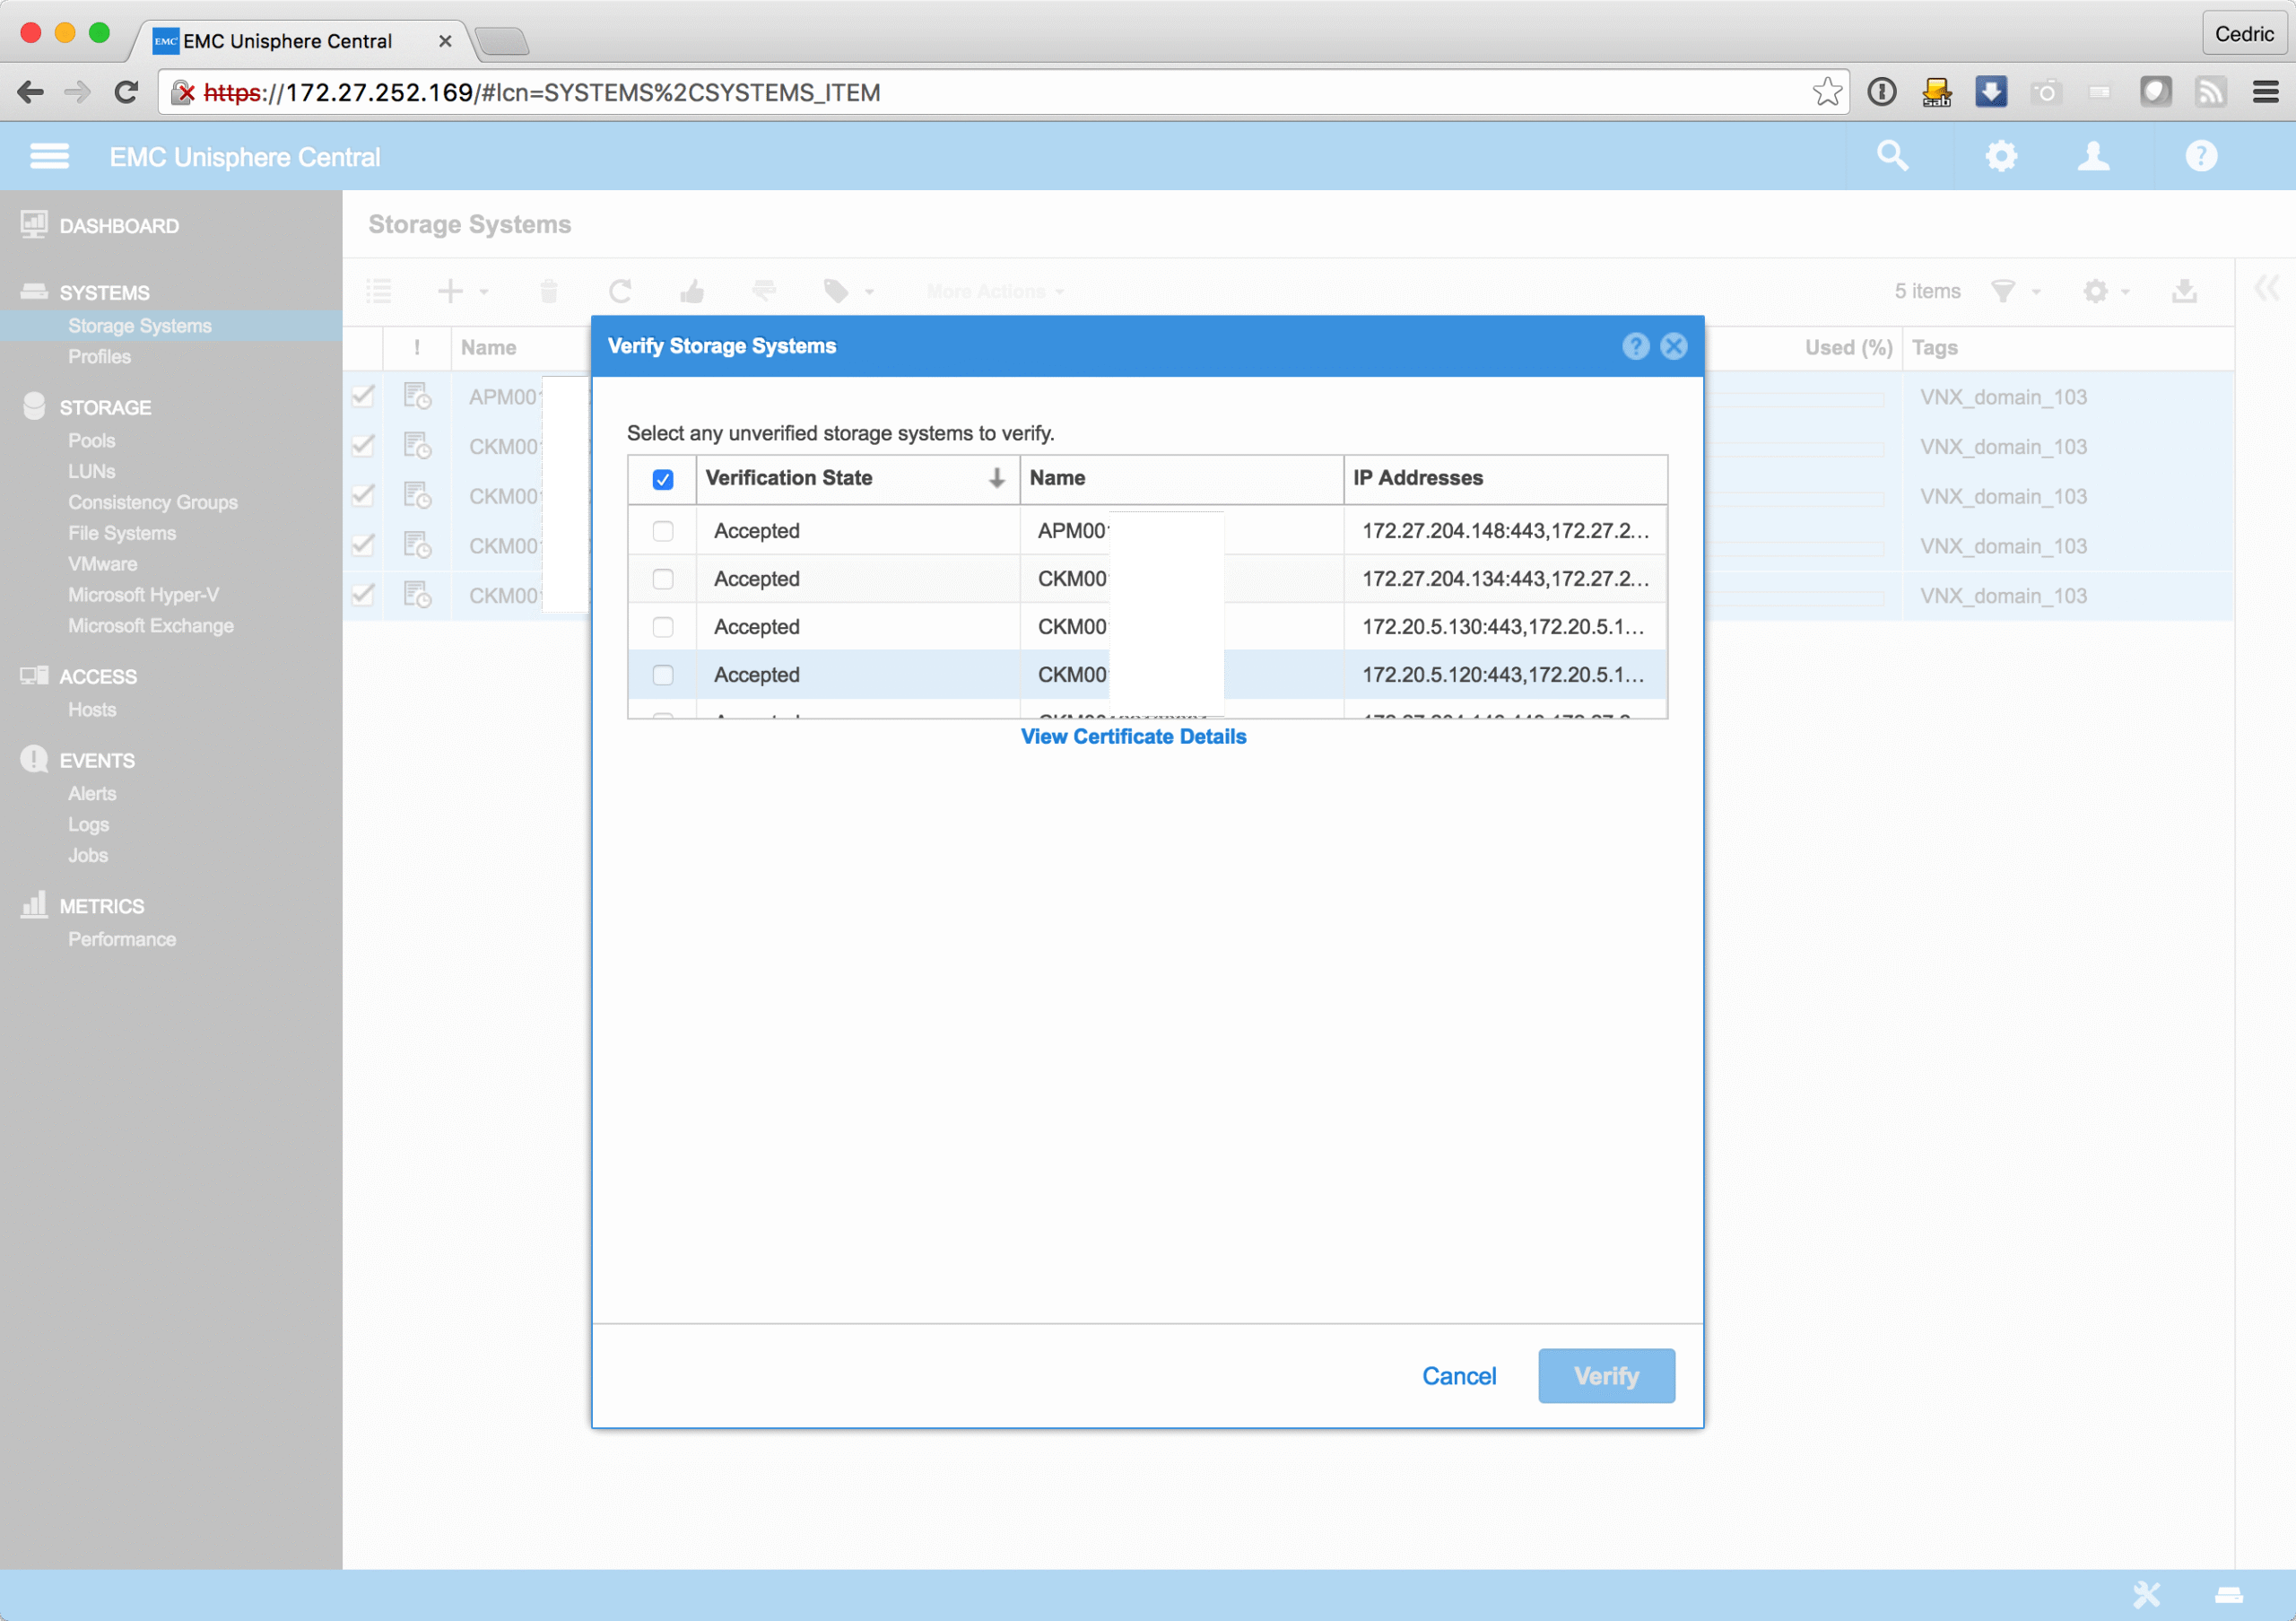Image resolution: width=2296 pixels, height=1621 pixels.
Task: Select Alerts in the Events section
Action: click(92, 793)
